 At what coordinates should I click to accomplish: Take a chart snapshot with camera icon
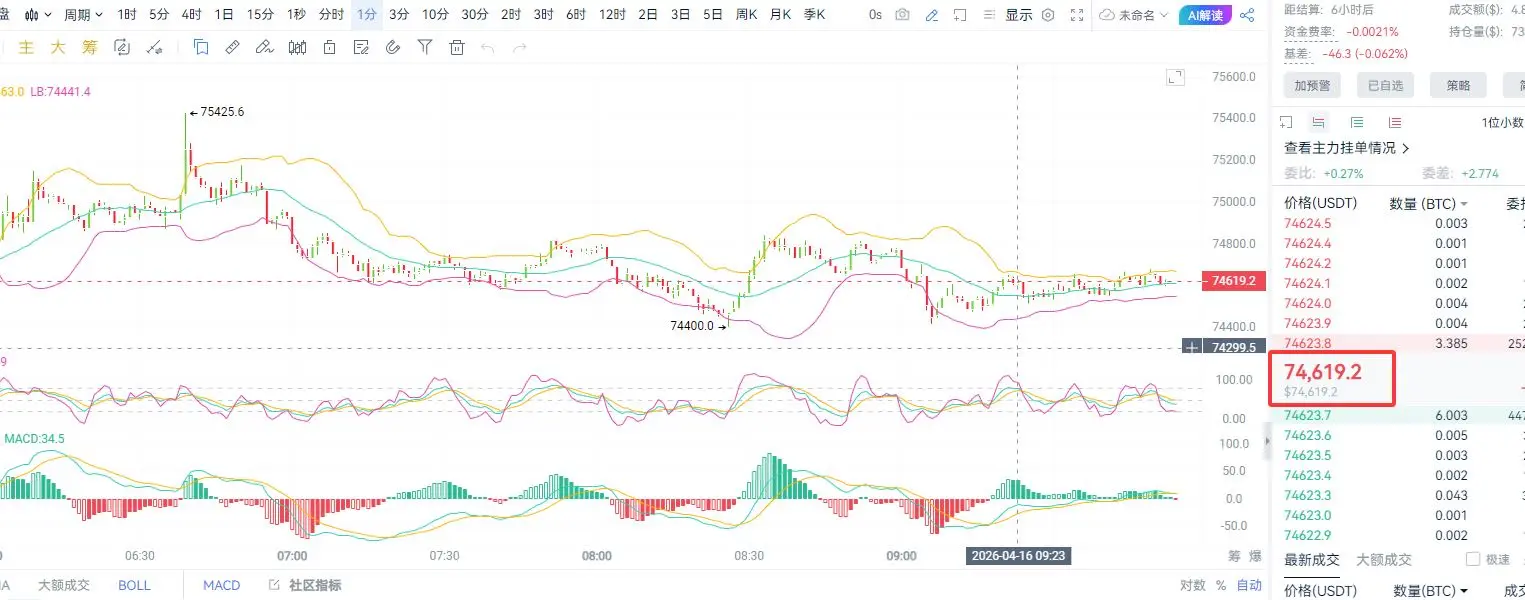pyautogui.click(x=903, y=15)
